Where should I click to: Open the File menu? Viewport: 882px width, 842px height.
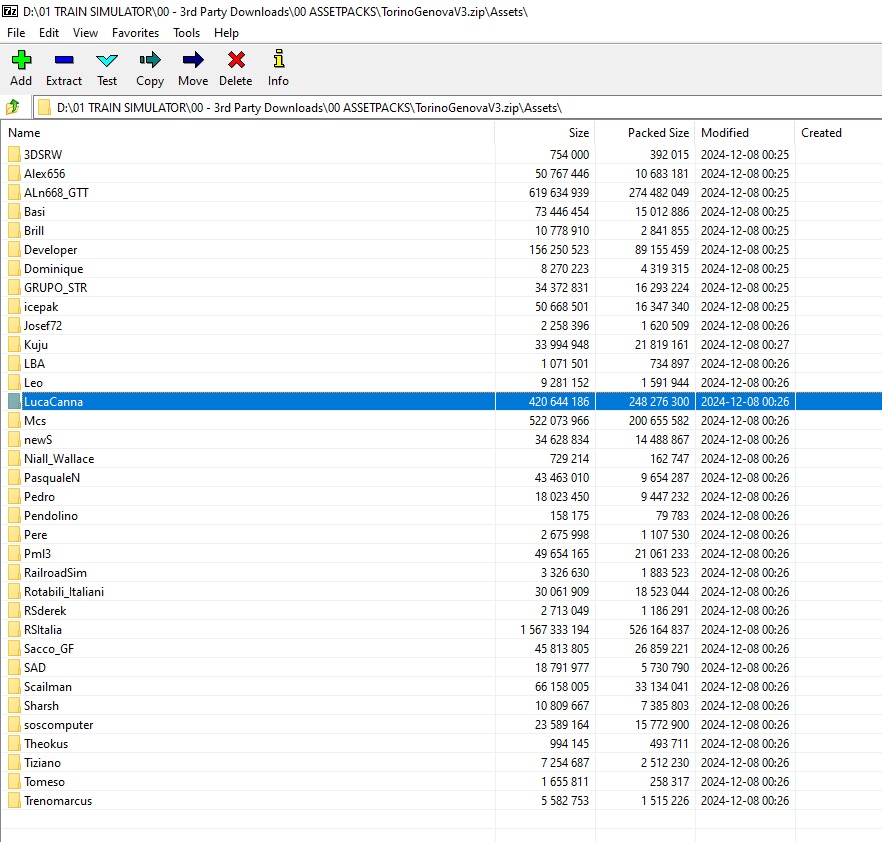click(16, 33)
